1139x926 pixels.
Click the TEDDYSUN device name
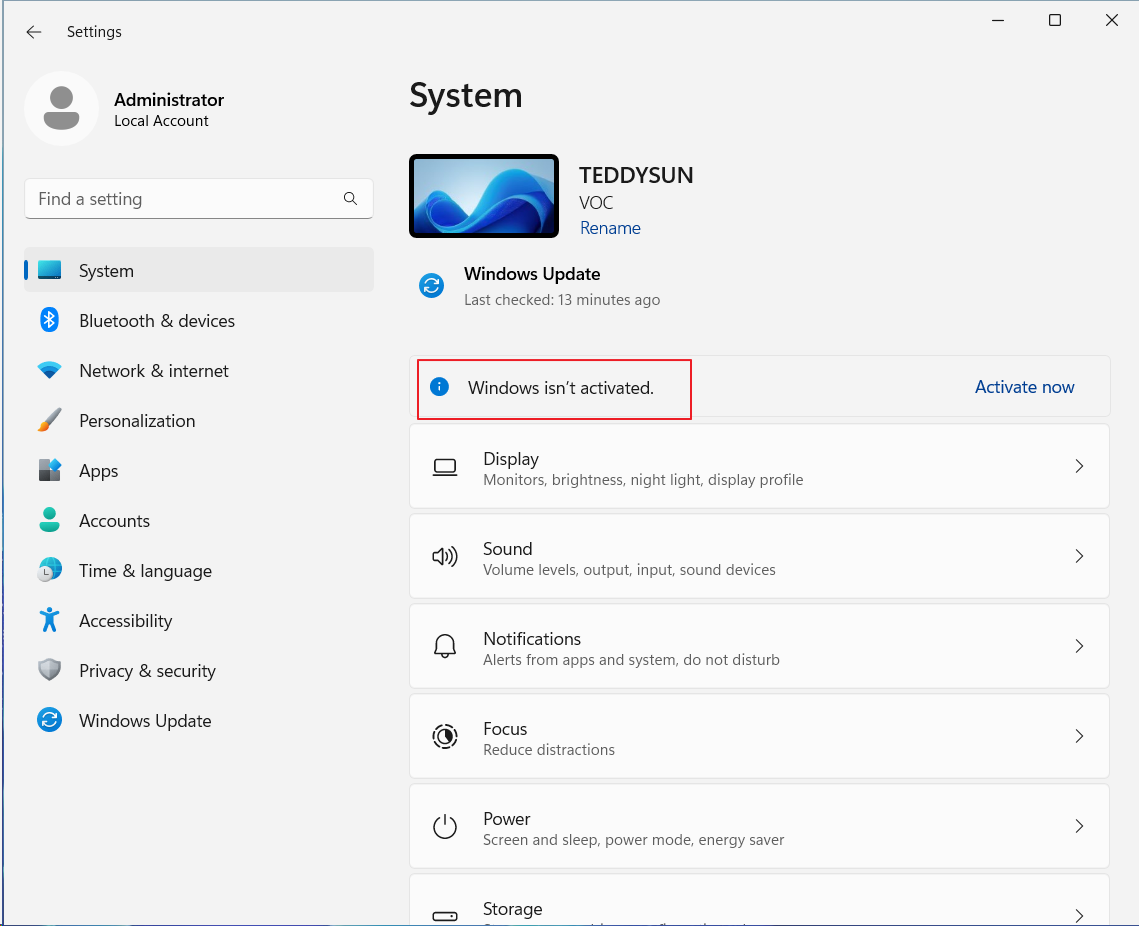point(636,175)
